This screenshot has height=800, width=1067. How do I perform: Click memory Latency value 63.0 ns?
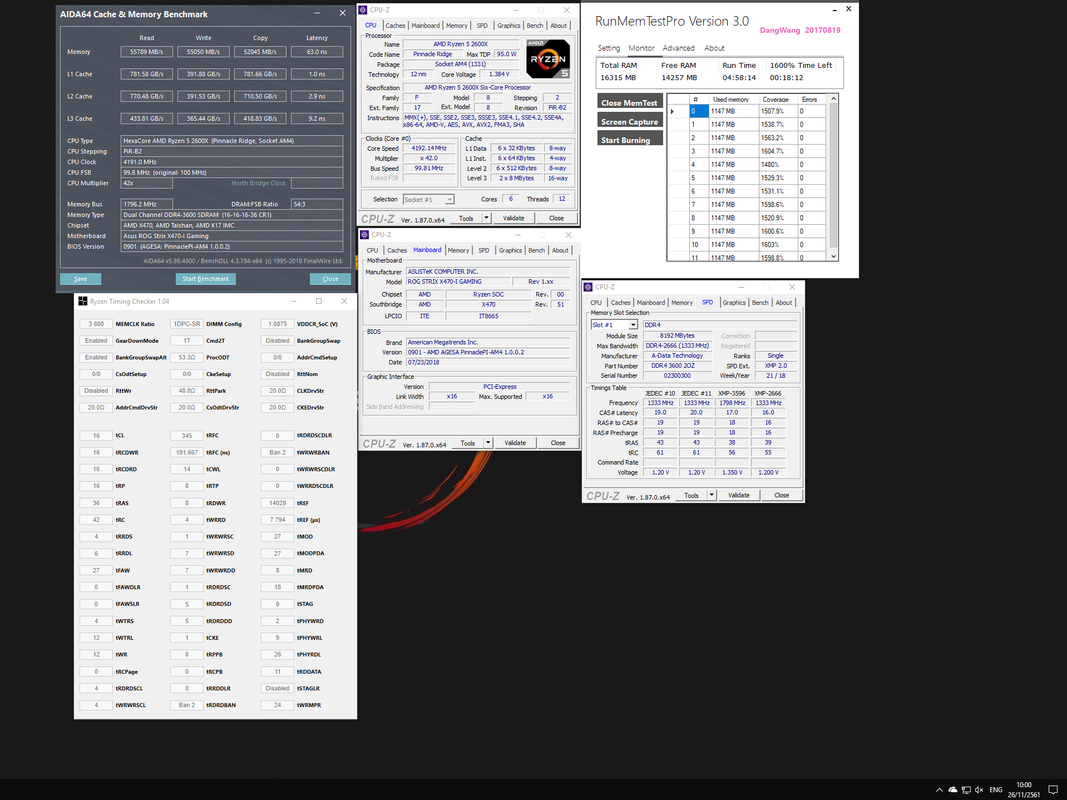(316, 52)
